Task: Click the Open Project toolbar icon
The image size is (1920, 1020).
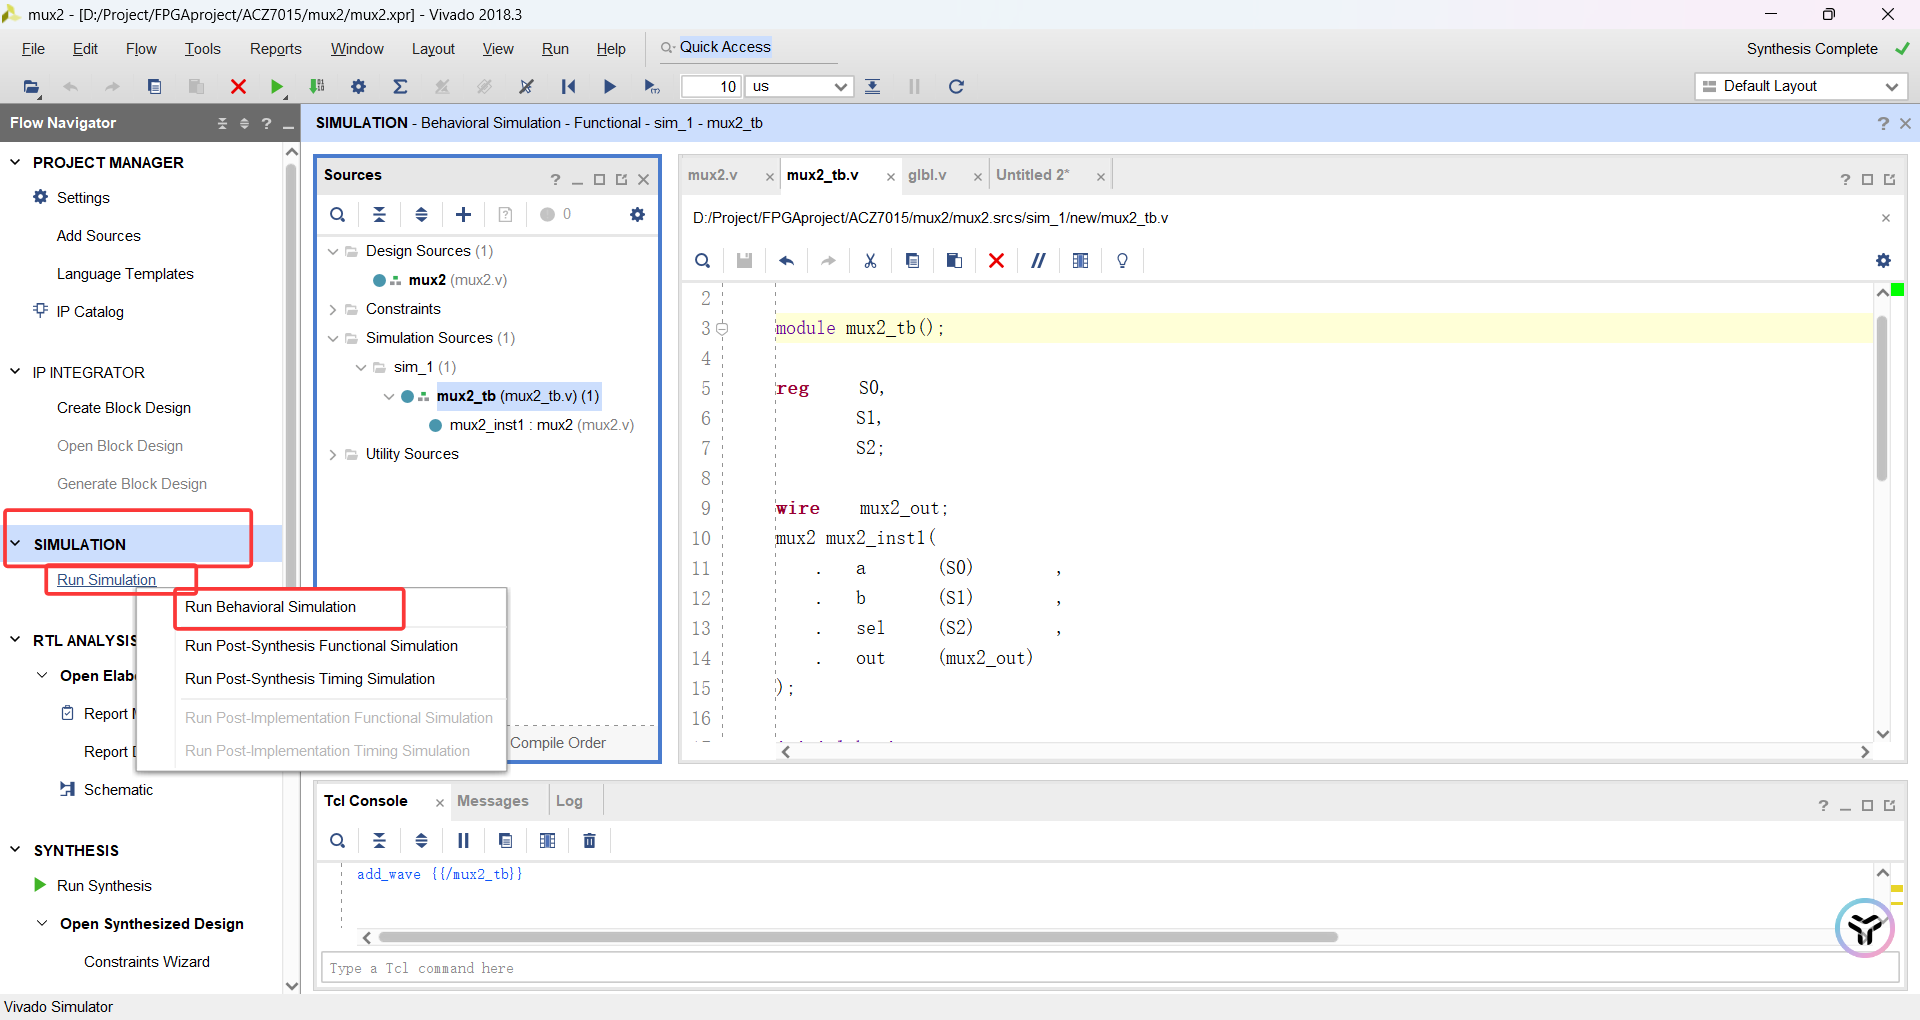Action: coord(32,87)
